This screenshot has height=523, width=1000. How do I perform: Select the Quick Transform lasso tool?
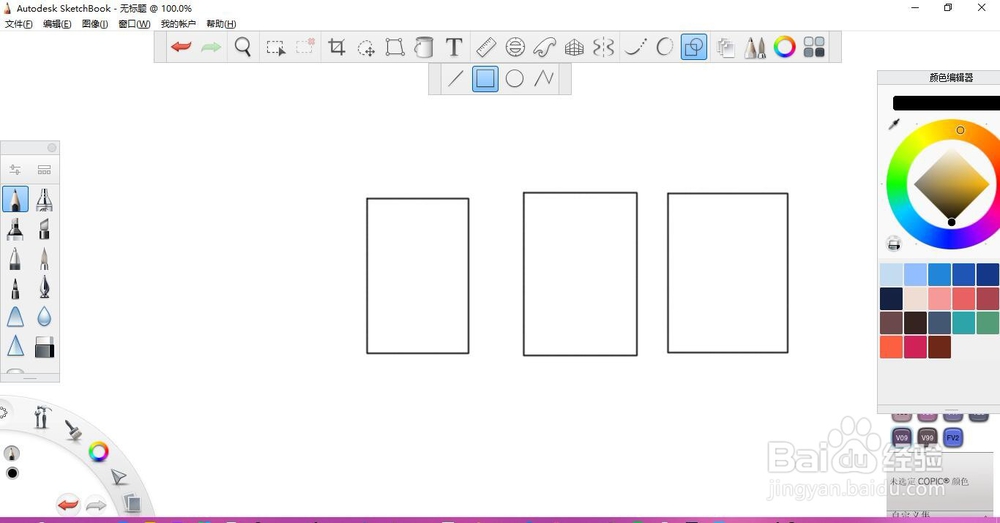[366, 47]
